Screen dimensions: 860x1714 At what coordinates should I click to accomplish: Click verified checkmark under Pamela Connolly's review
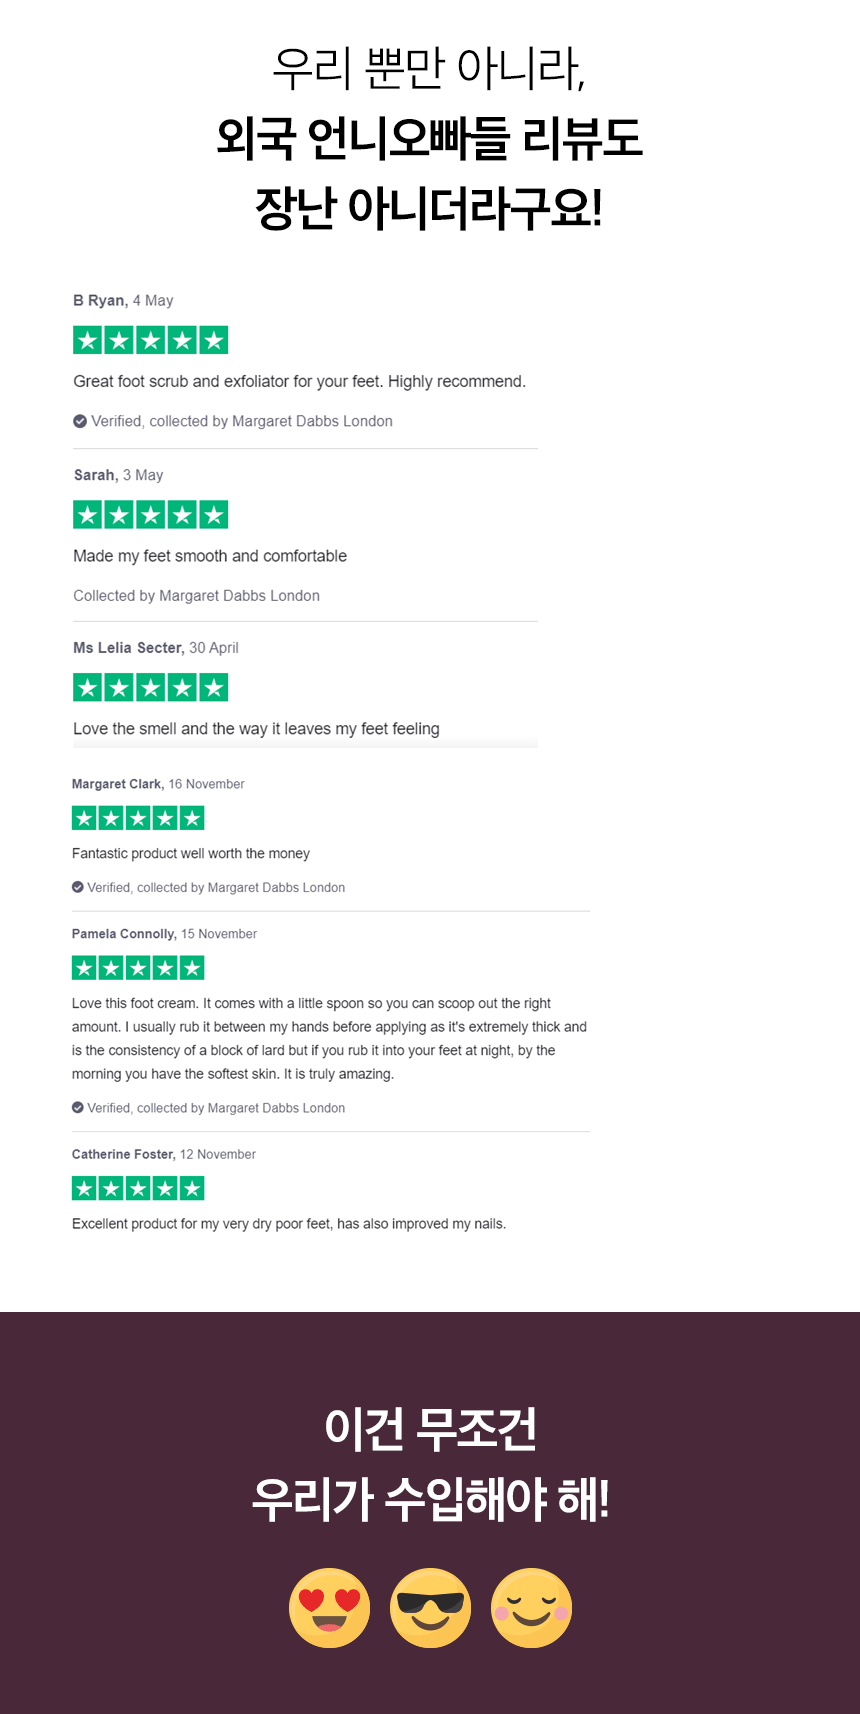click(78, 1108)
